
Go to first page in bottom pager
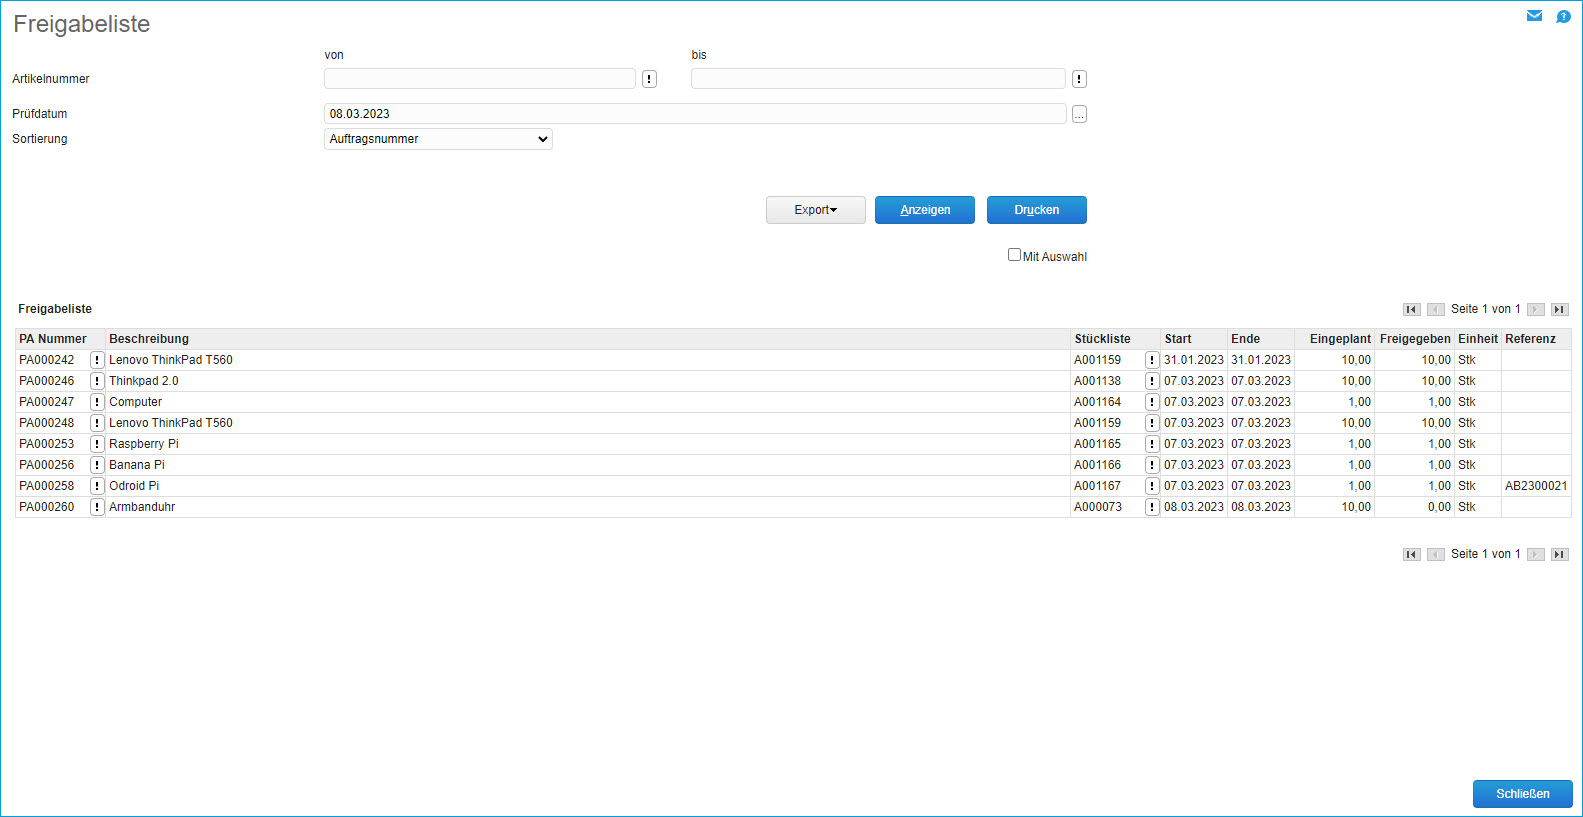(x=1411, y=555)
